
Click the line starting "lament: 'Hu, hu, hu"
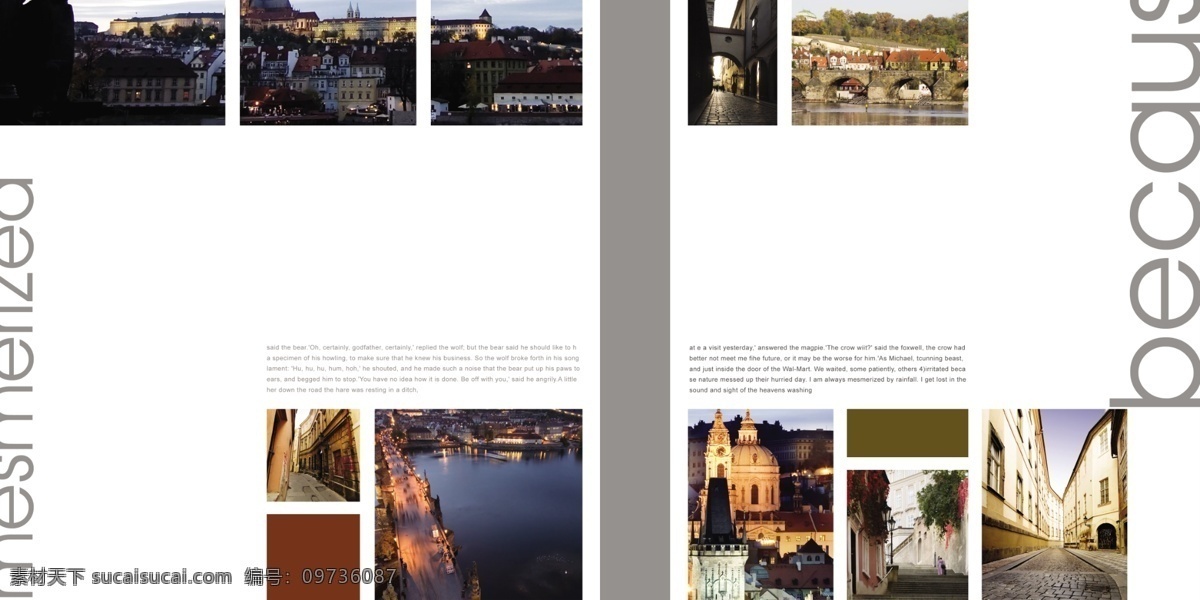click(423, 369)
